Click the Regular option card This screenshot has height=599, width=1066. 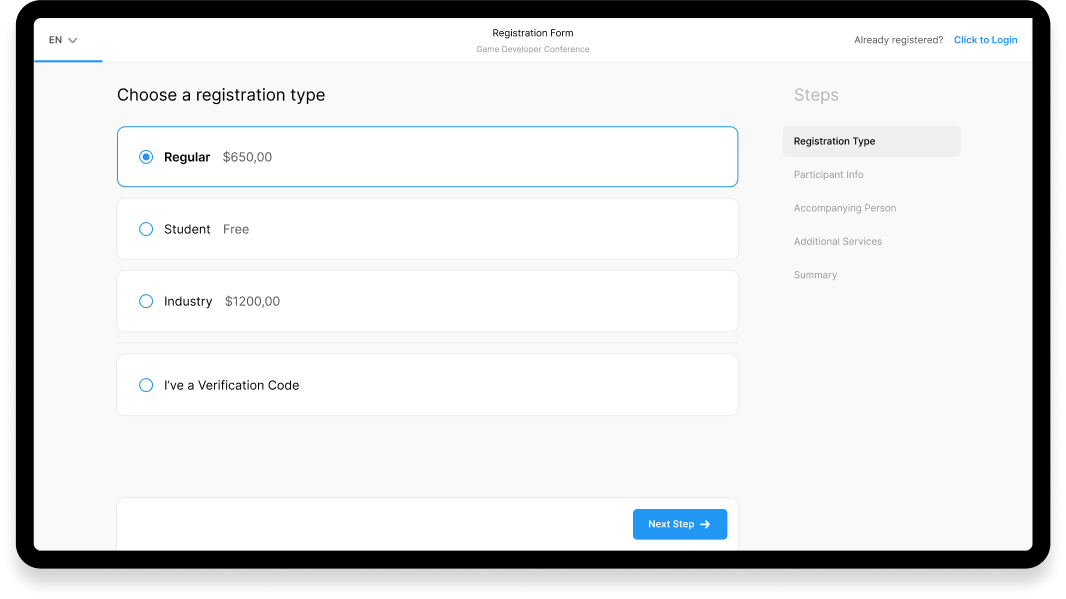click(427, 157)
